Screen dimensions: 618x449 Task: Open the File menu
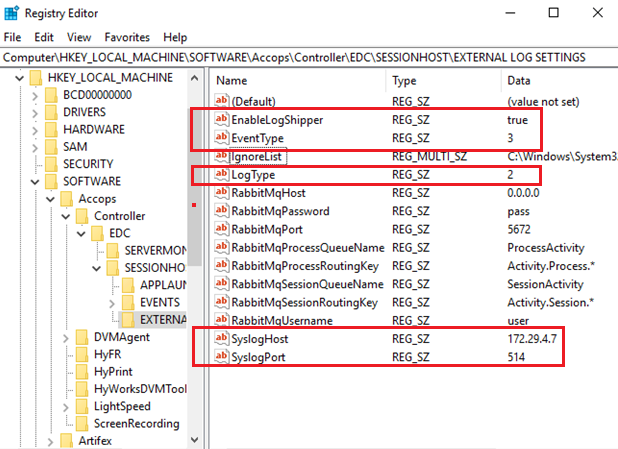click(x=12, y=37)
